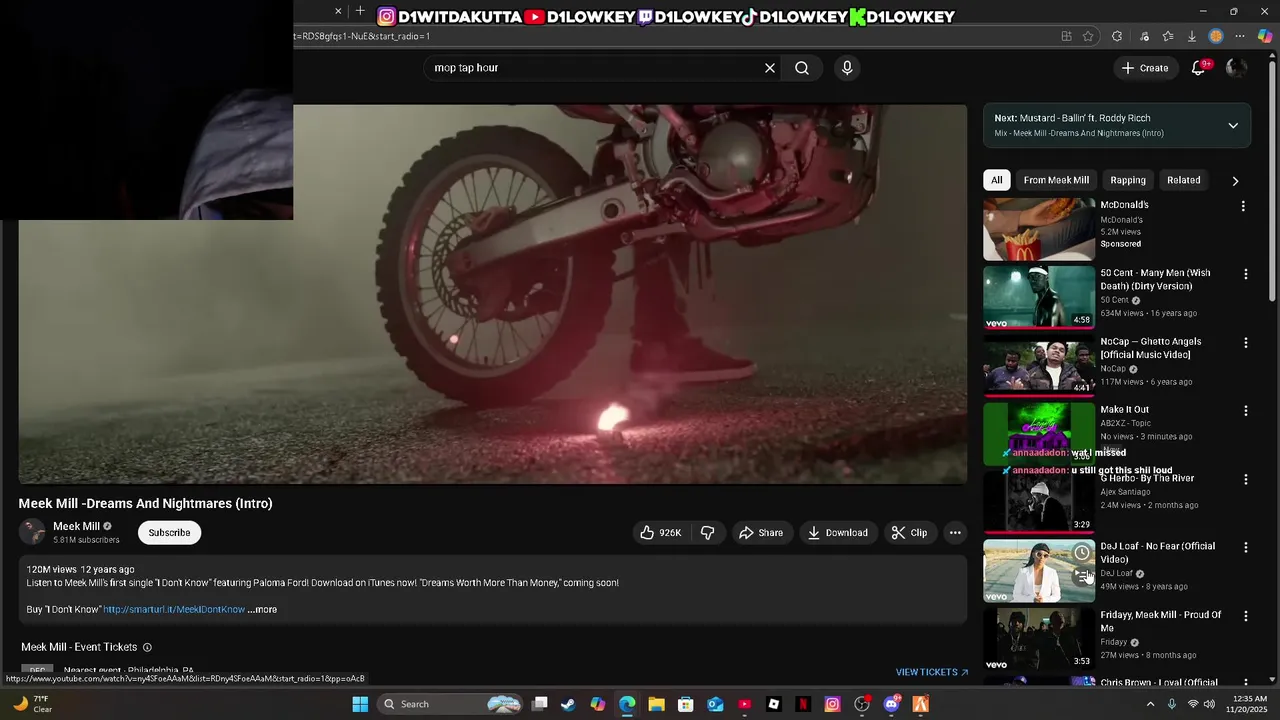Click the YouTube search magnifier button
This screenshot has height=720, width=1280.
(802, 68)
